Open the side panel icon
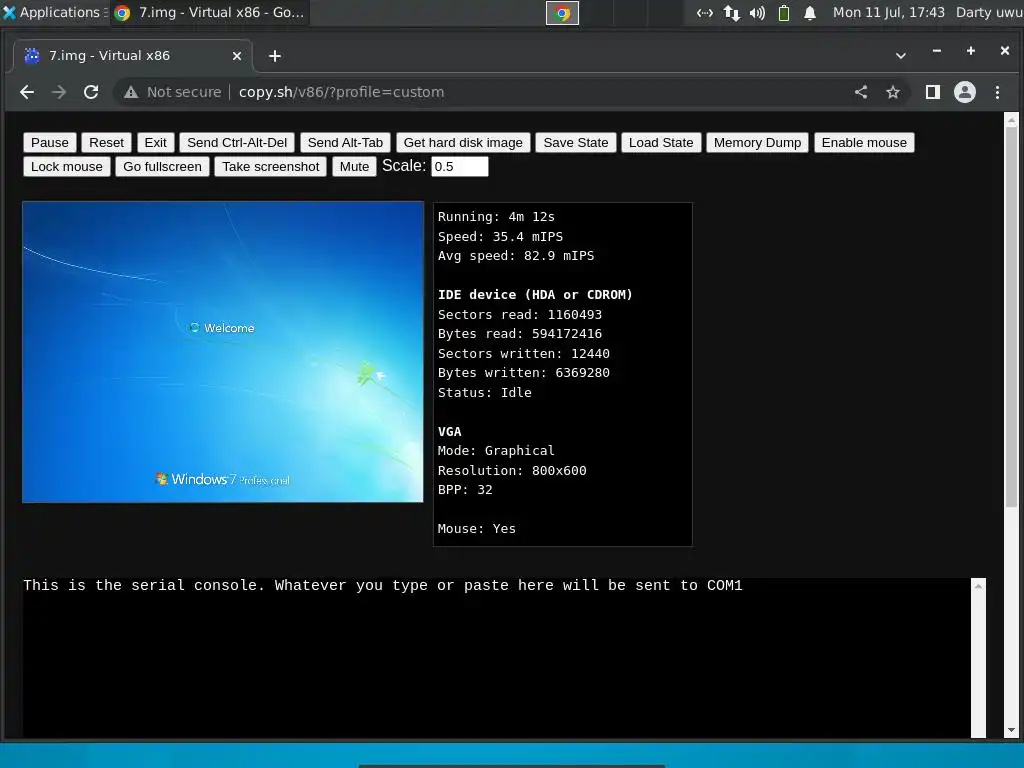Image resolution: width=1024 pixels, height=768 pixels. (x=933, y=92)
